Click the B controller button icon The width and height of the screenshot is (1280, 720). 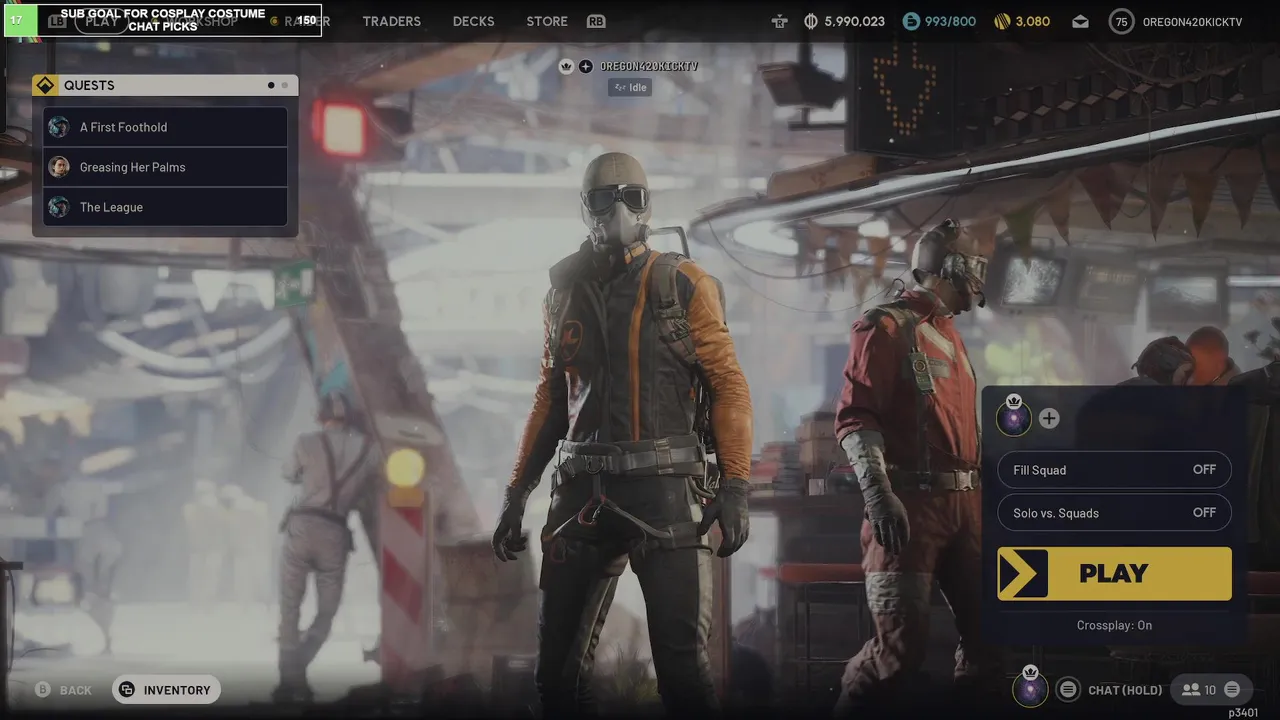tap(43, 690)
